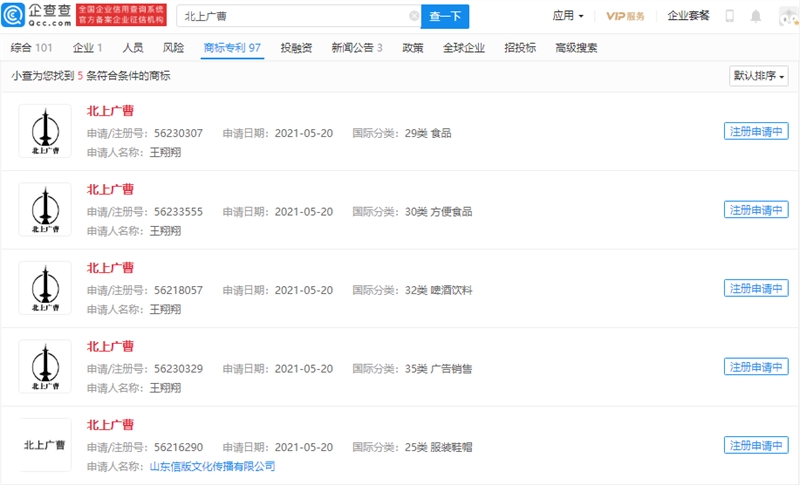
Task: Click registration number 56233555 text
Action: [179, 212]
